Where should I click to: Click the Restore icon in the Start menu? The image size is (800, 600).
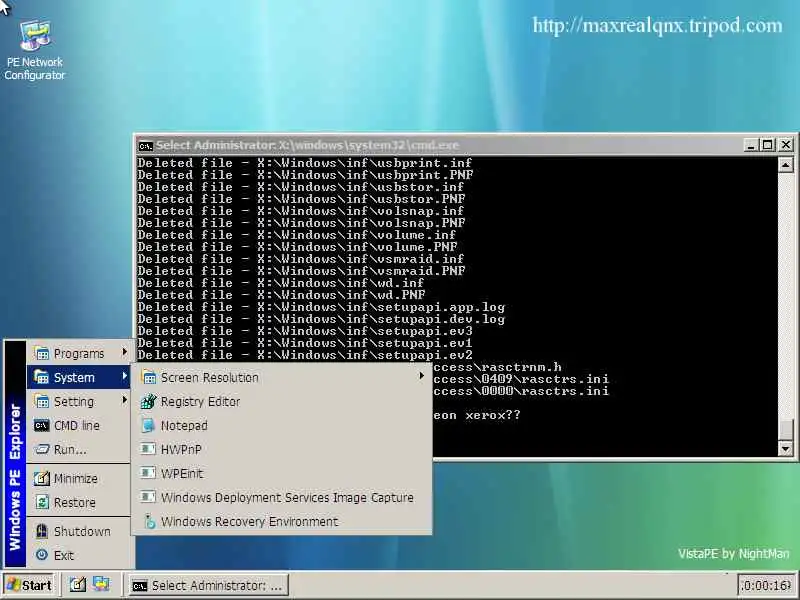click(x=41, y=503)
